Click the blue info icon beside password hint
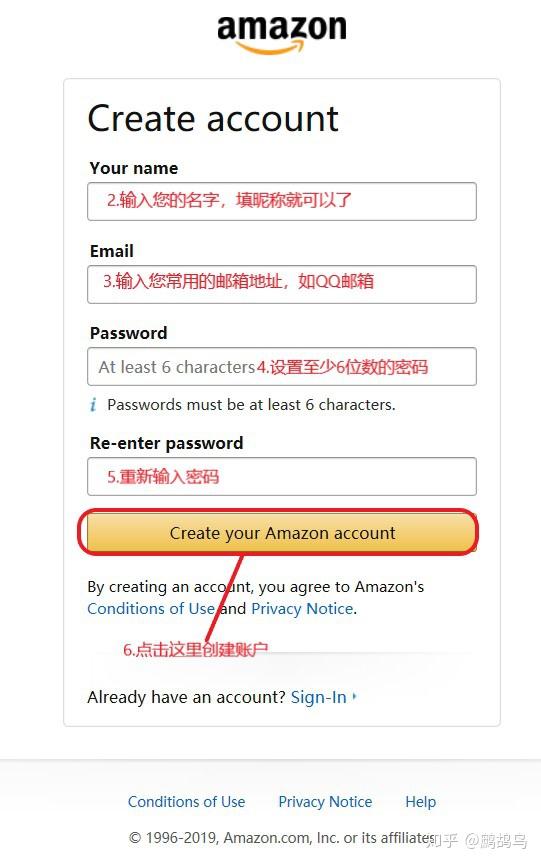The width and height of the screenshot is (541, 865). coord(93,404)
